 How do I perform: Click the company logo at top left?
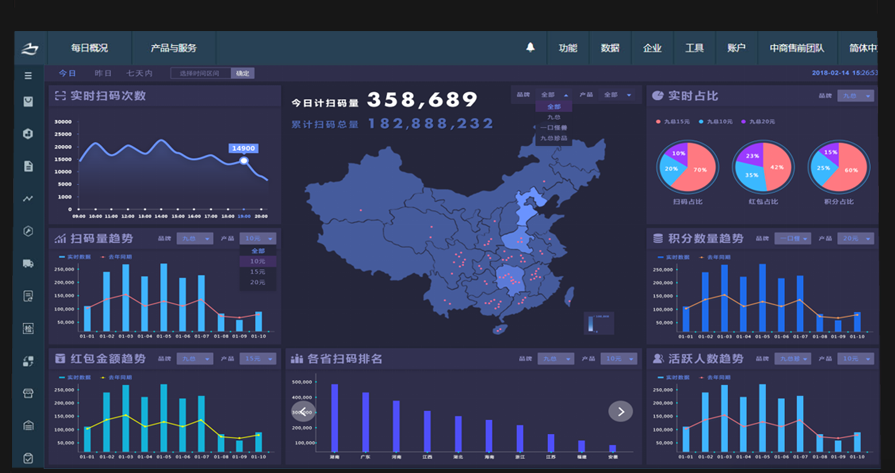pyautogui.click(x=30, y=47)
